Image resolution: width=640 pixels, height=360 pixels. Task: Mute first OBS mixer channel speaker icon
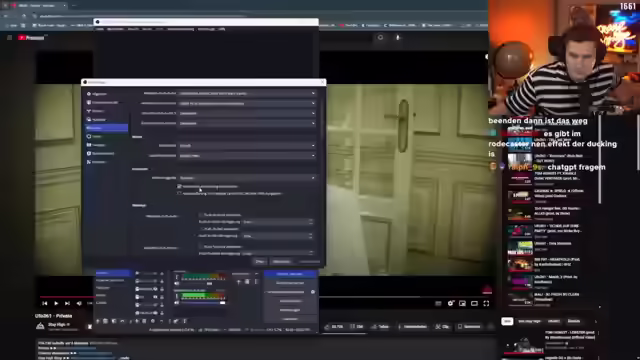pyautogui.click(x=177, y=283)
